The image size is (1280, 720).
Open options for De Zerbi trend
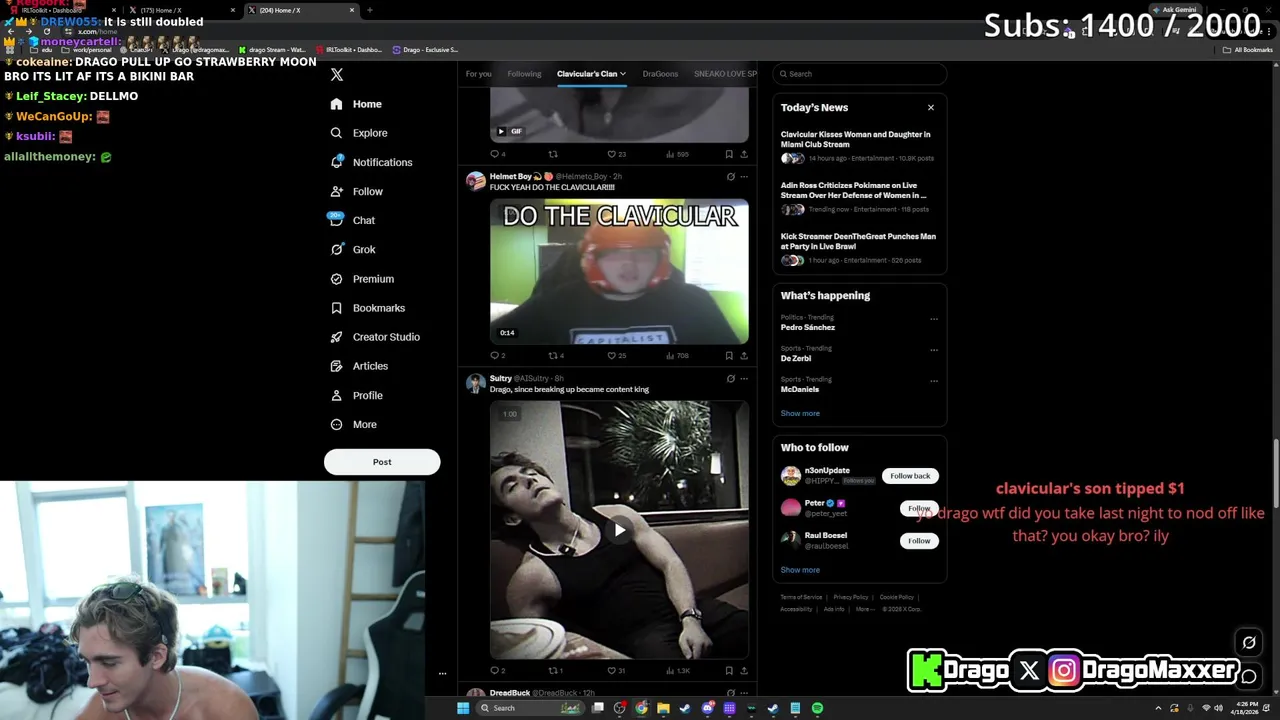(x=934, y=350)
